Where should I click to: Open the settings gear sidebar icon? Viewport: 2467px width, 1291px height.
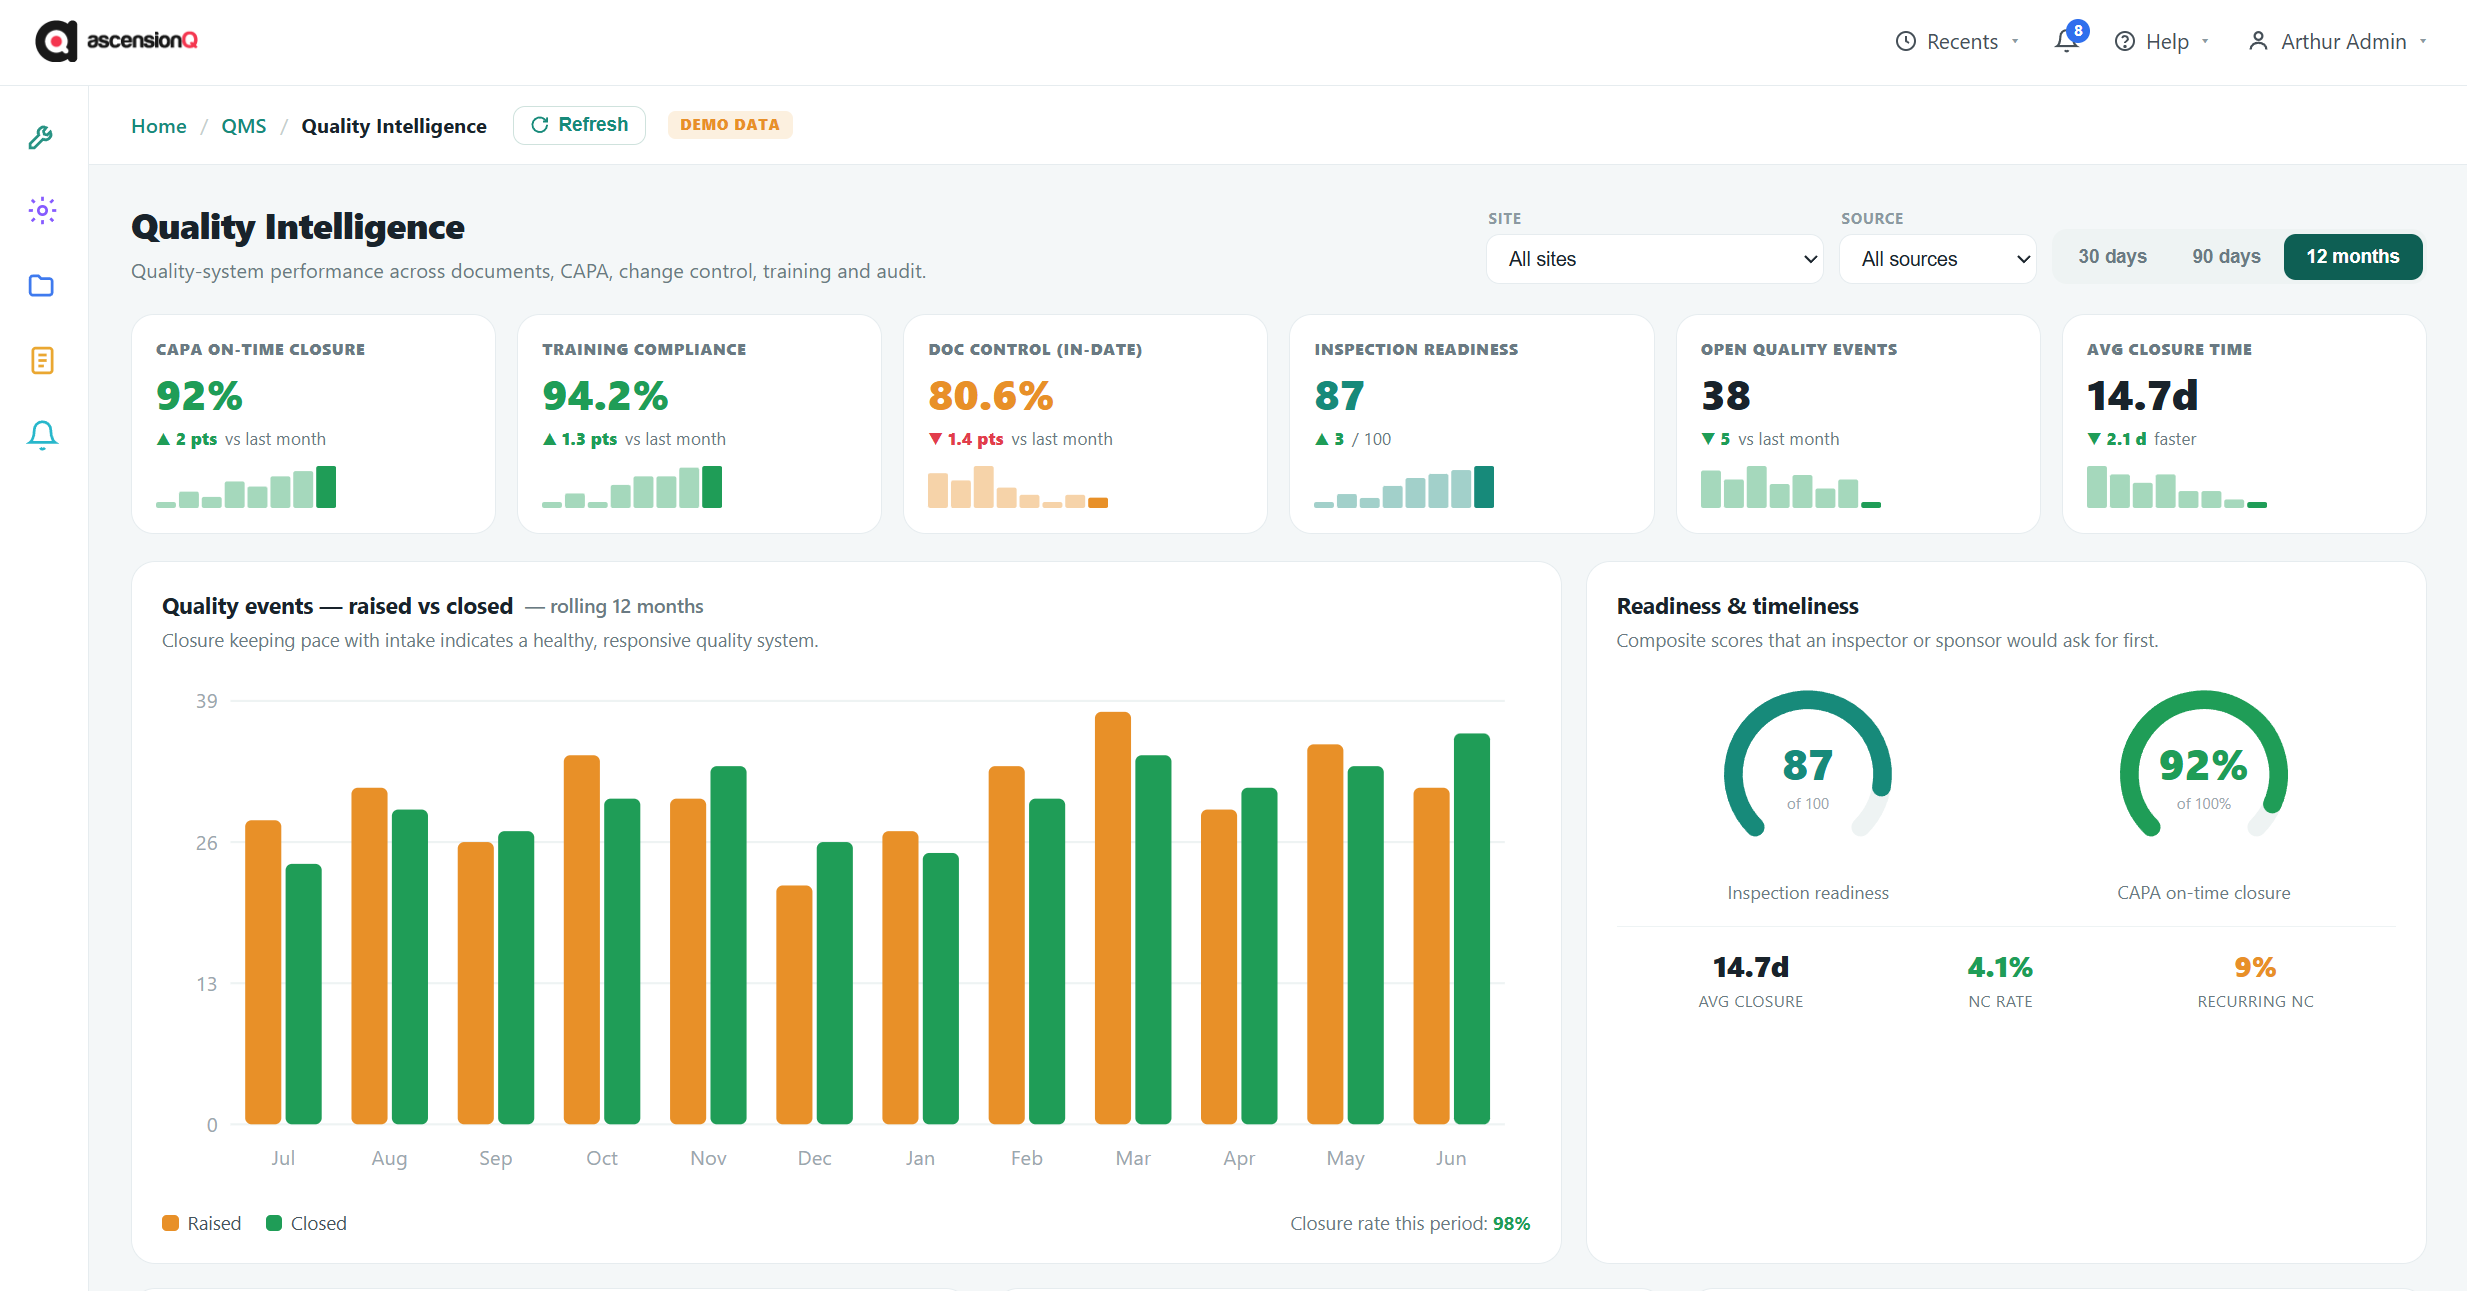(x=42, y=210)
